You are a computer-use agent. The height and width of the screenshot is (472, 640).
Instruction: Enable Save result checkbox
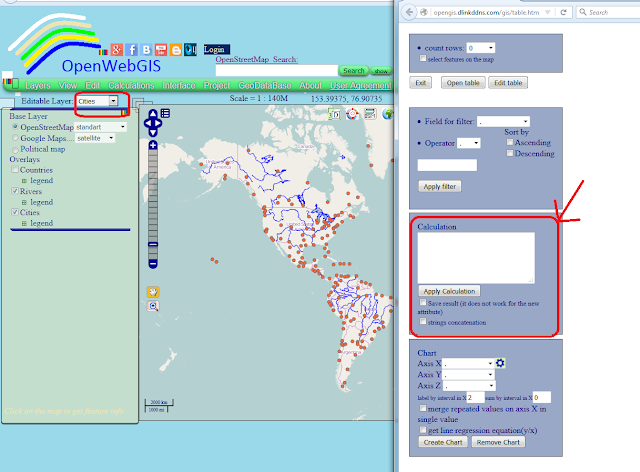click(x=423, y=303)
